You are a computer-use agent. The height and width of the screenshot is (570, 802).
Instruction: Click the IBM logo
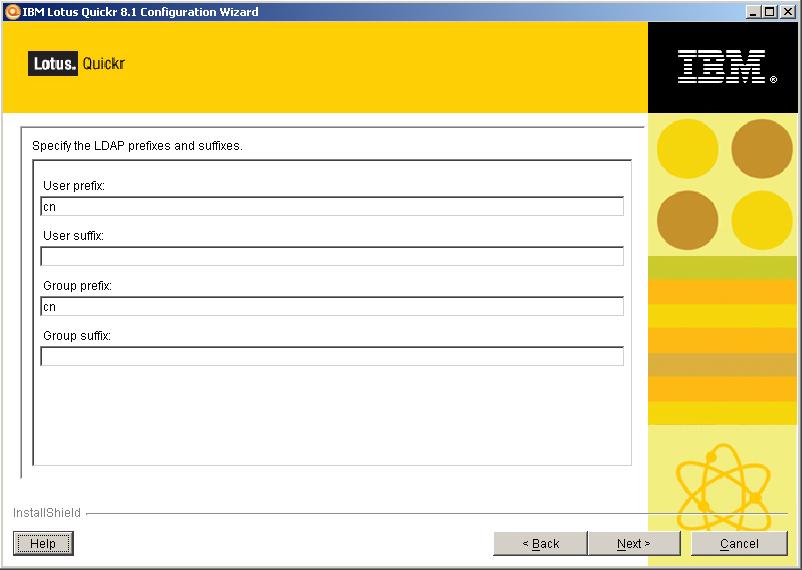pos(726,67)
